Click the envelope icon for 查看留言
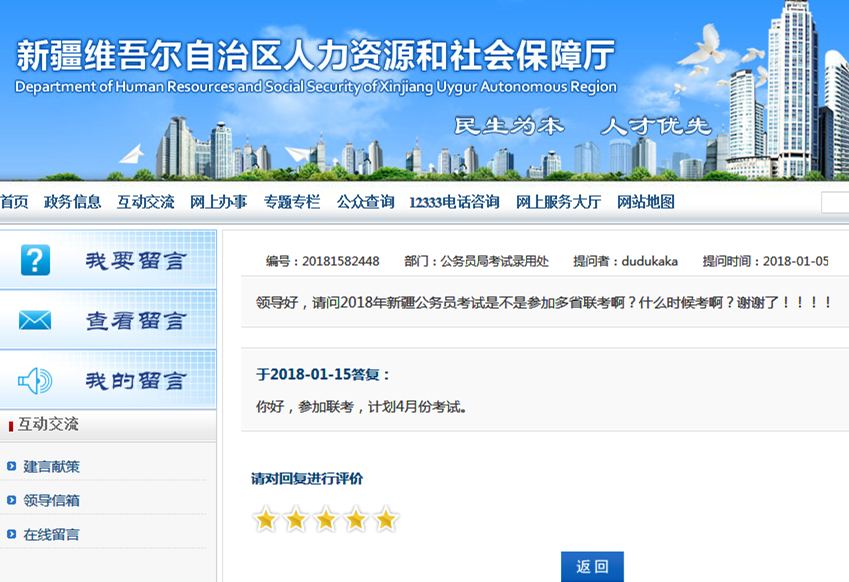Image resolution: width=849 pixels, height=582 pixels. pos(35,321)
